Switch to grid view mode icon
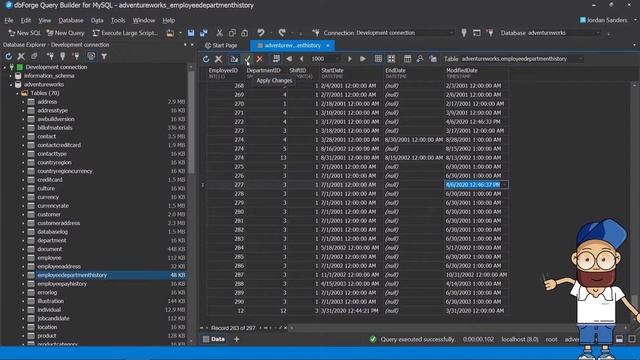640x360 pixels. (x=378, y=59)
